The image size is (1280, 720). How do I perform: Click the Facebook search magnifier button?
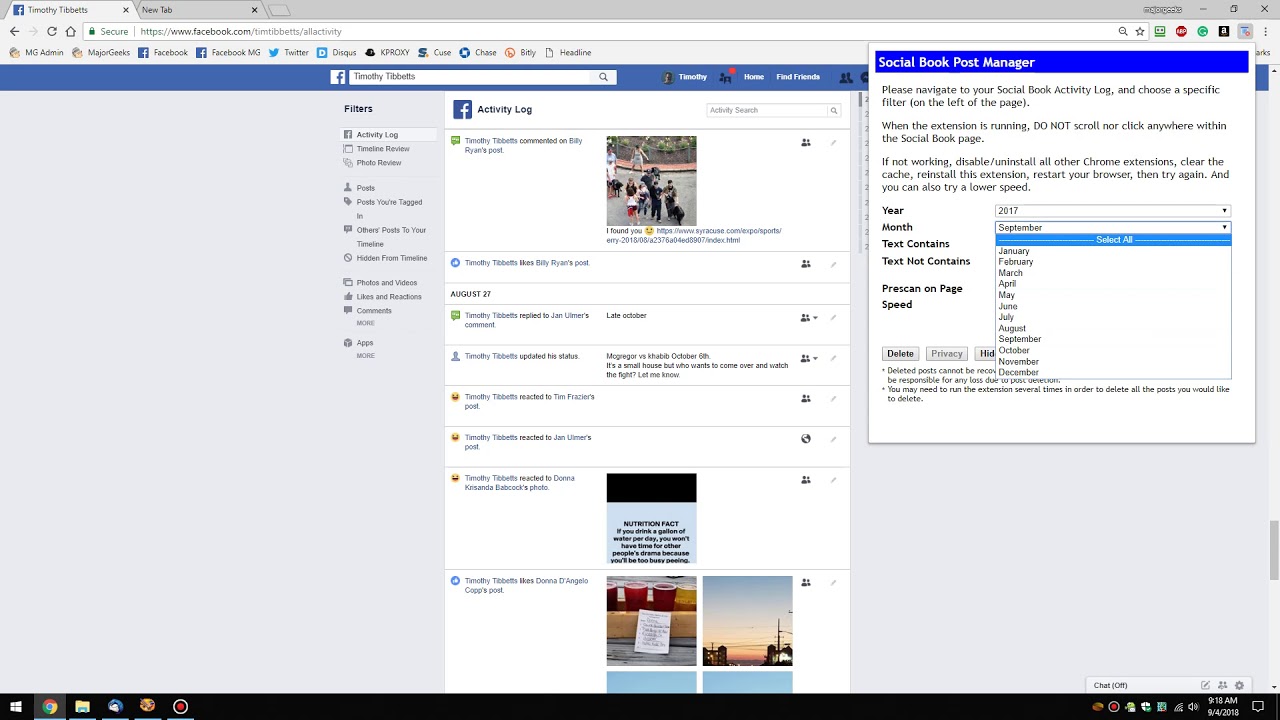(603, 77)
